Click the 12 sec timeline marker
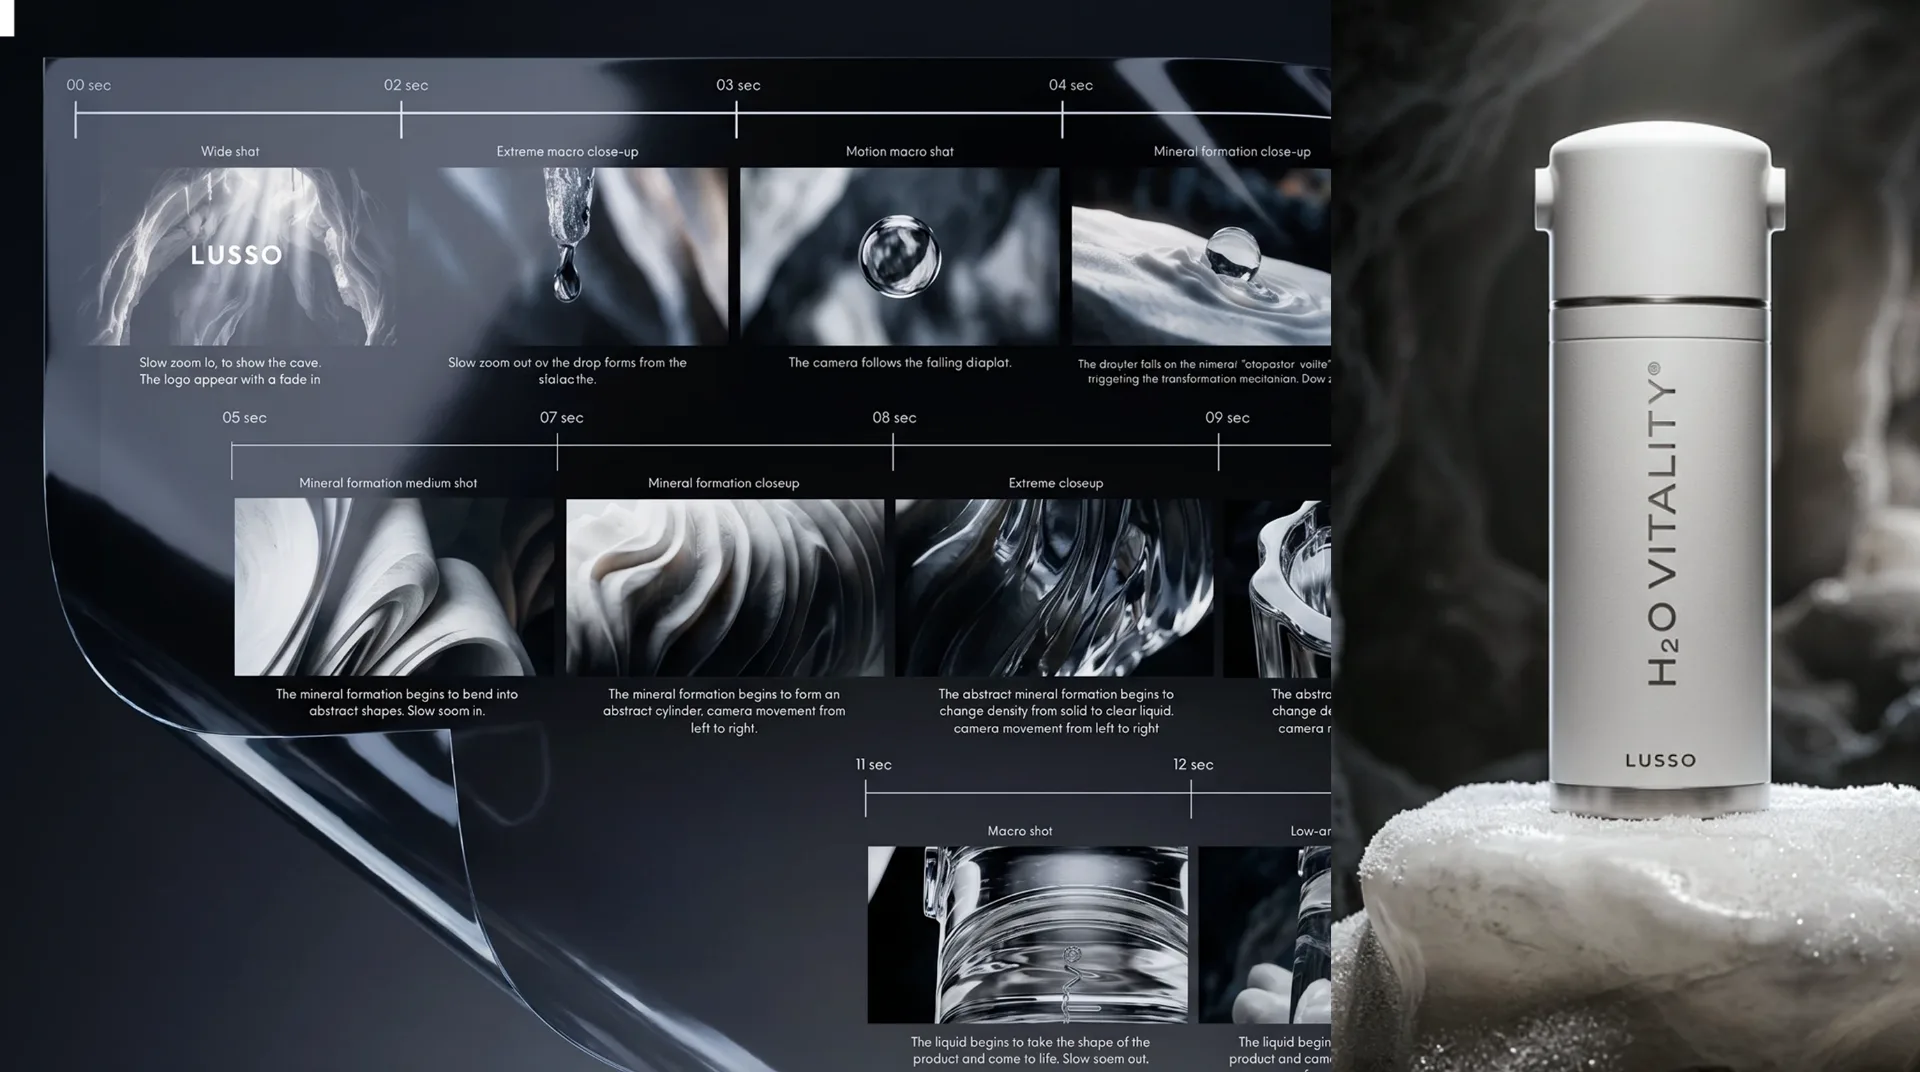The image size is (1920, 1072). (1193, 764)
